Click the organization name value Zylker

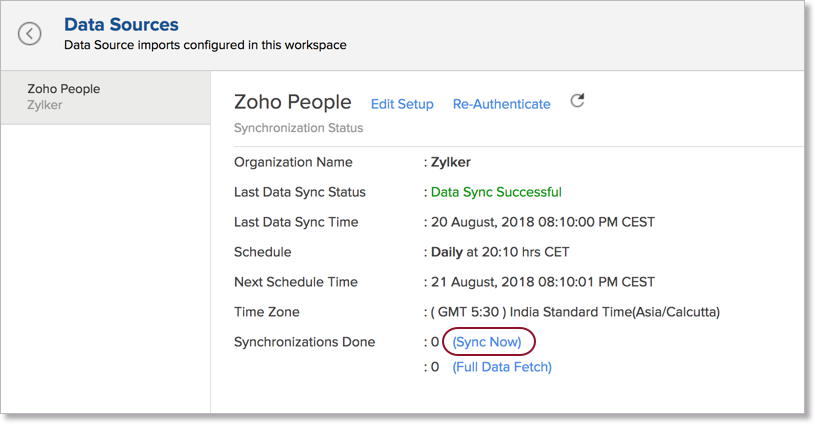tap(451, 162)
